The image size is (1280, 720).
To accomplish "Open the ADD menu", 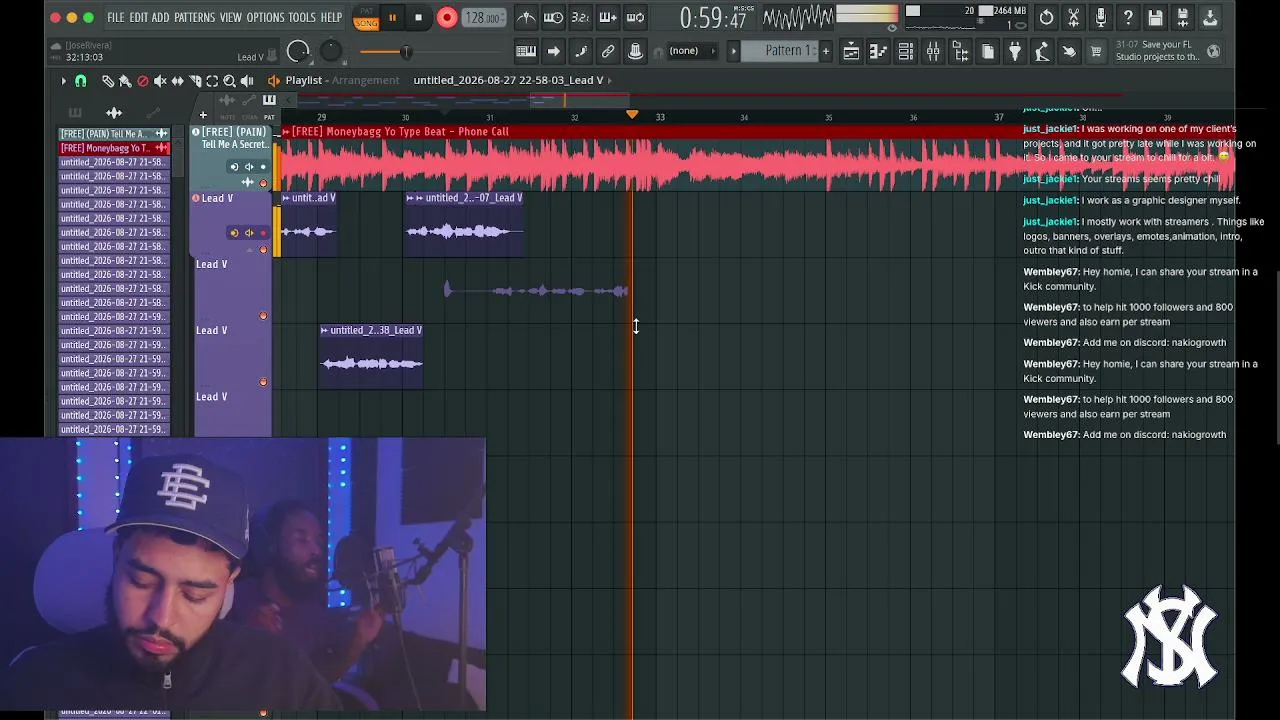I will [x=160, y=18].
